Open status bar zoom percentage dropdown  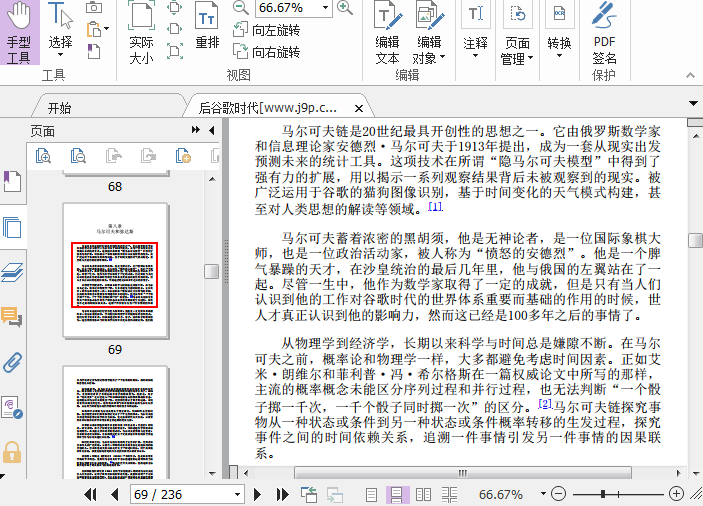pos(543,494)
